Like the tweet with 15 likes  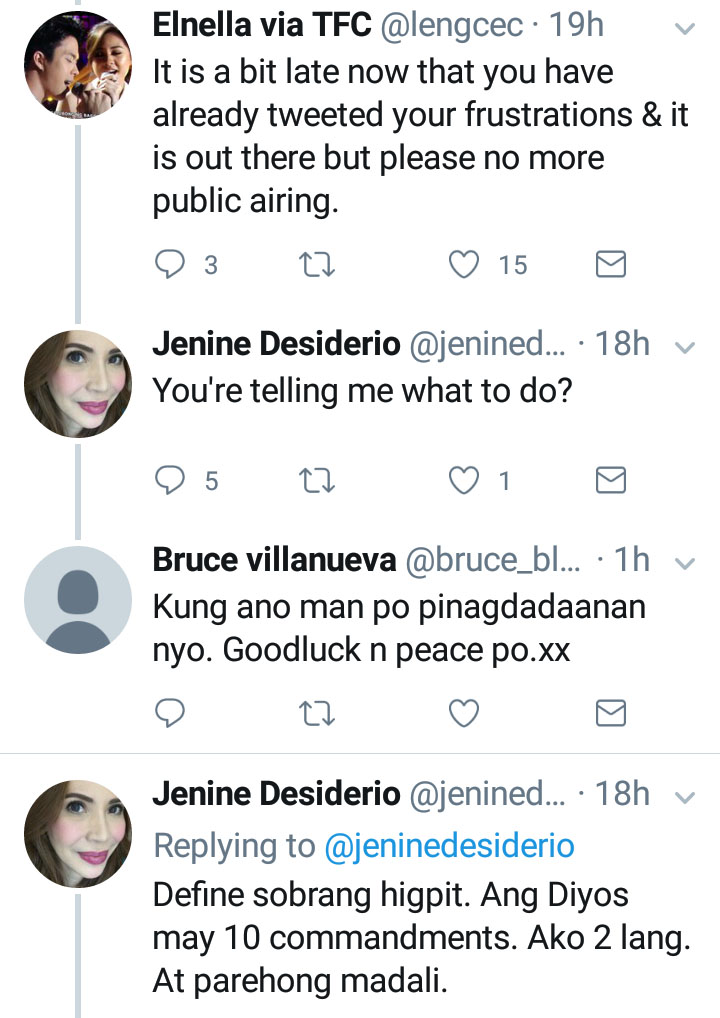click(463, 264)
